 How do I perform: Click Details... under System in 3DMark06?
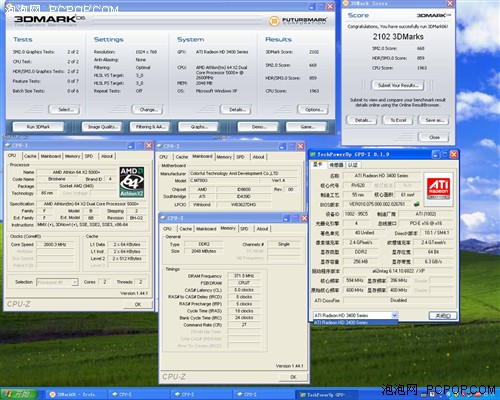tap(236, 109)
